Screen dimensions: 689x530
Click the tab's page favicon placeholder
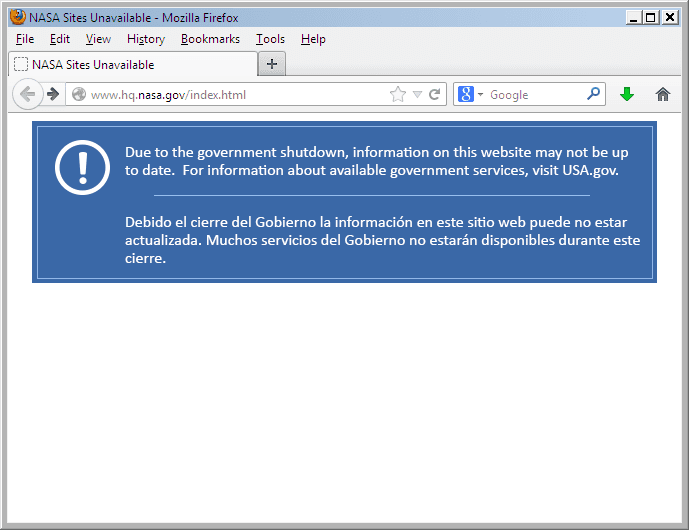click(21, 64)
